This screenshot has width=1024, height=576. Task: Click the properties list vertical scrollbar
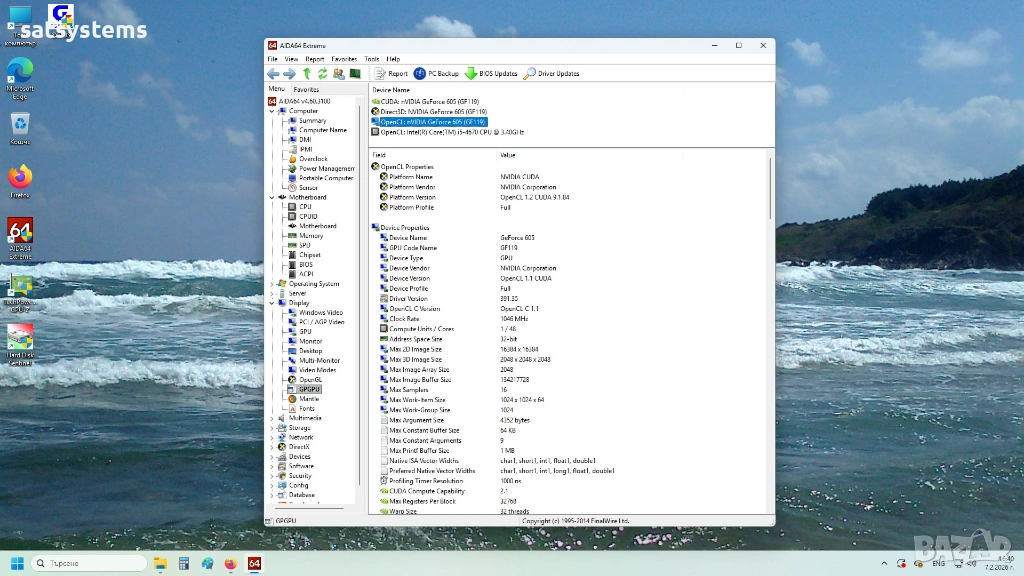(771, 190)
